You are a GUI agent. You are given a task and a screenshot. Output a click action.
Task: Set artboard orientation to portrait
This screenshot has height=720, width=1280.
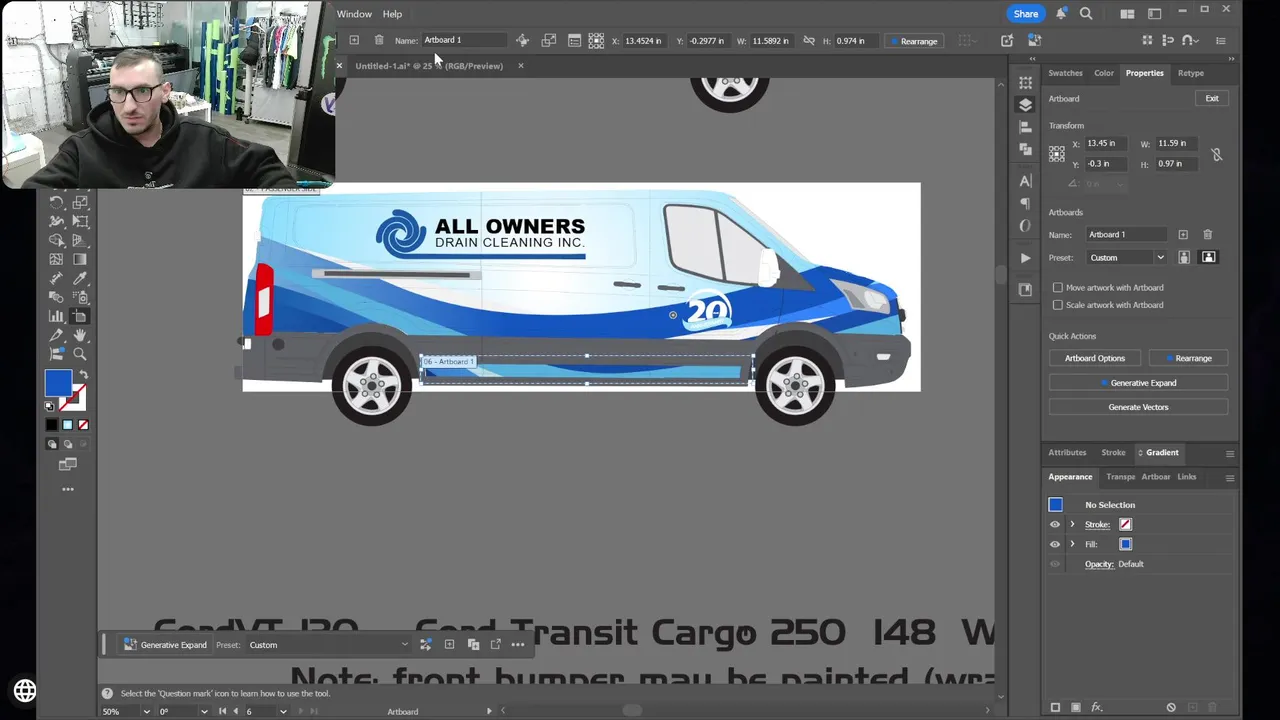(x=1184, y=257)
